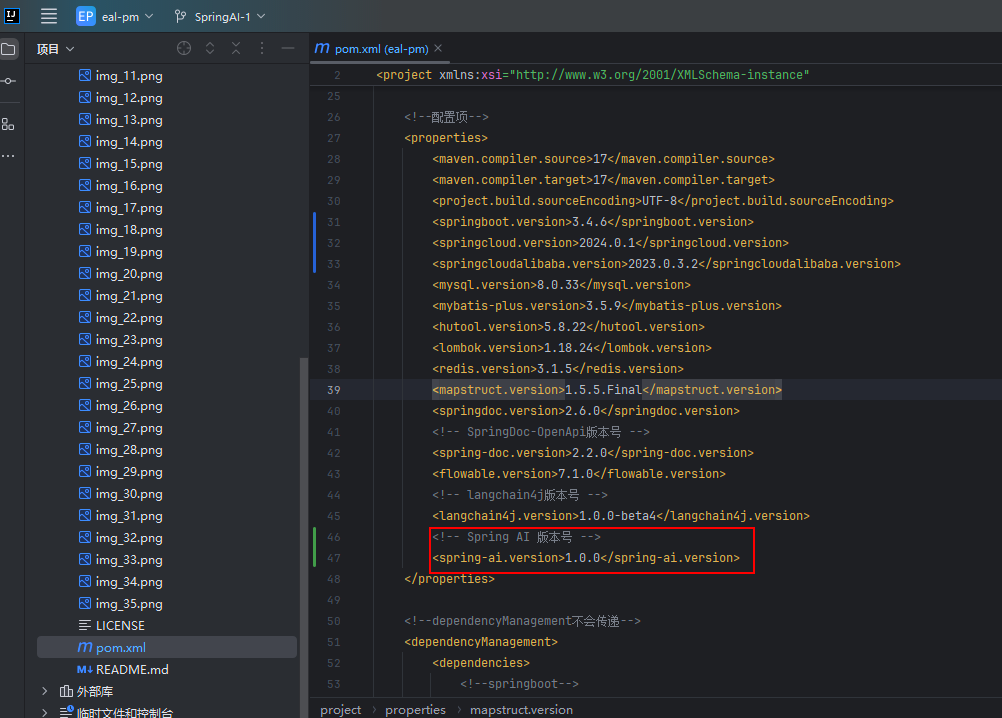The width and height of the screenshot is (1002, 718).
Task: Click the mapstruct.version 1.5.5.Final line
Action: coord(607,390)
